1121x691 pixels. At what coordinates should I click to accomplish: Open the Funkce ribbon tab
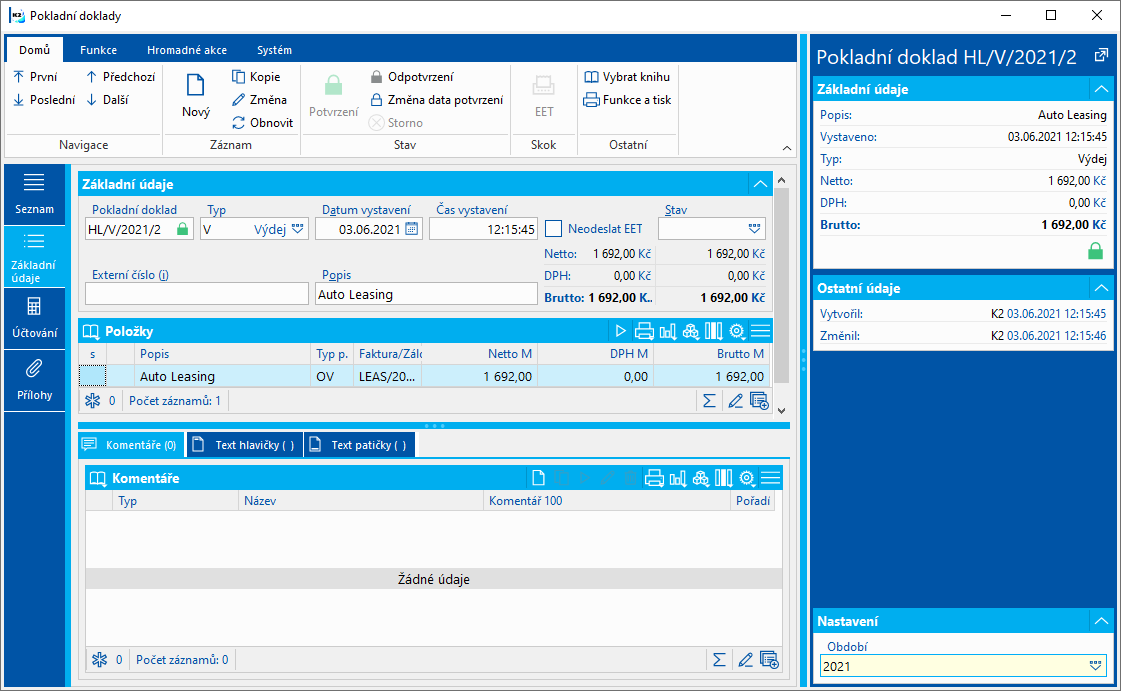pos(99,50)
